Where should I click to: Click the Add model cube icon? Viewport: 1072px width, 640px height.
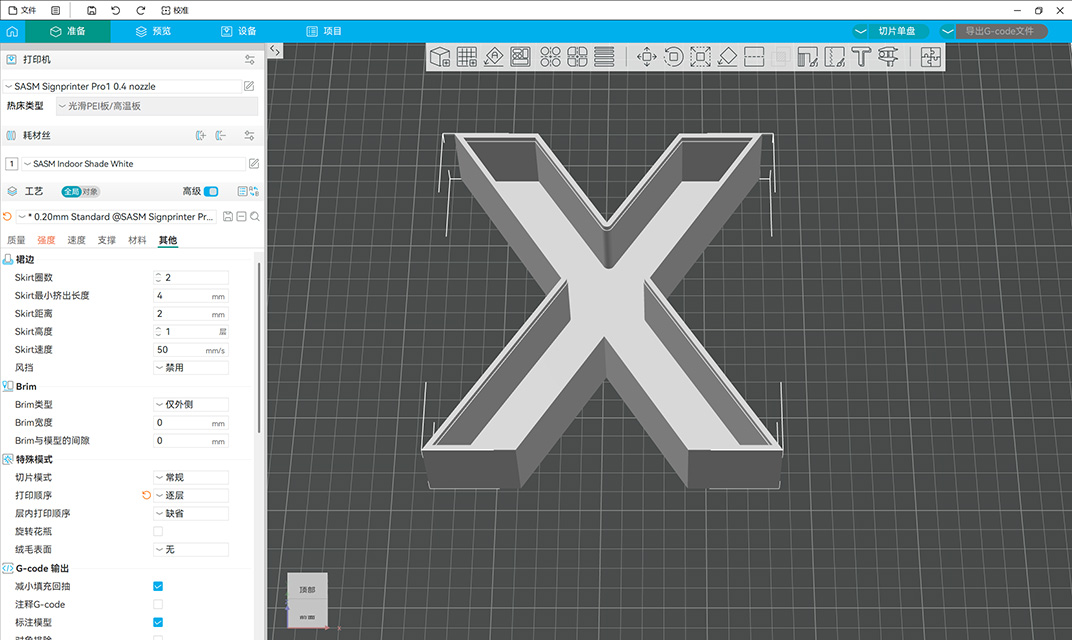440,57
